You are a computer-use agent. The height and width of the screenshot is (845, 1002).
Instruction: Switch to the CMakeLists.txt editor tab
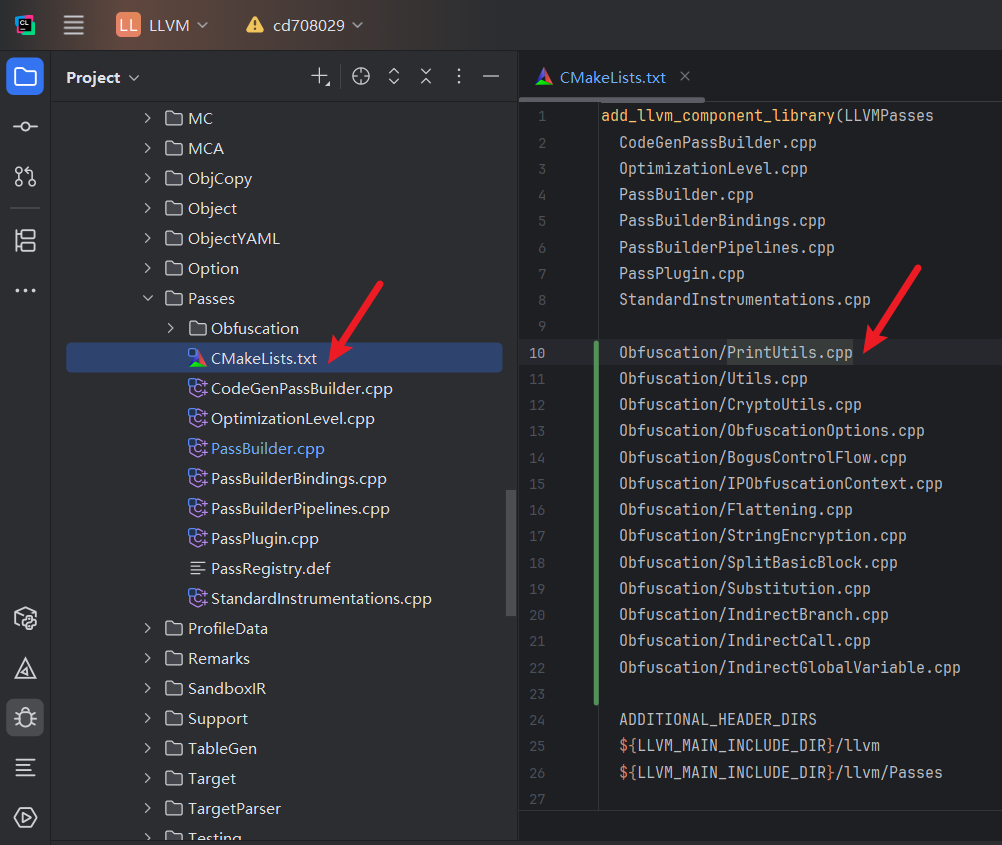[612, 77]
